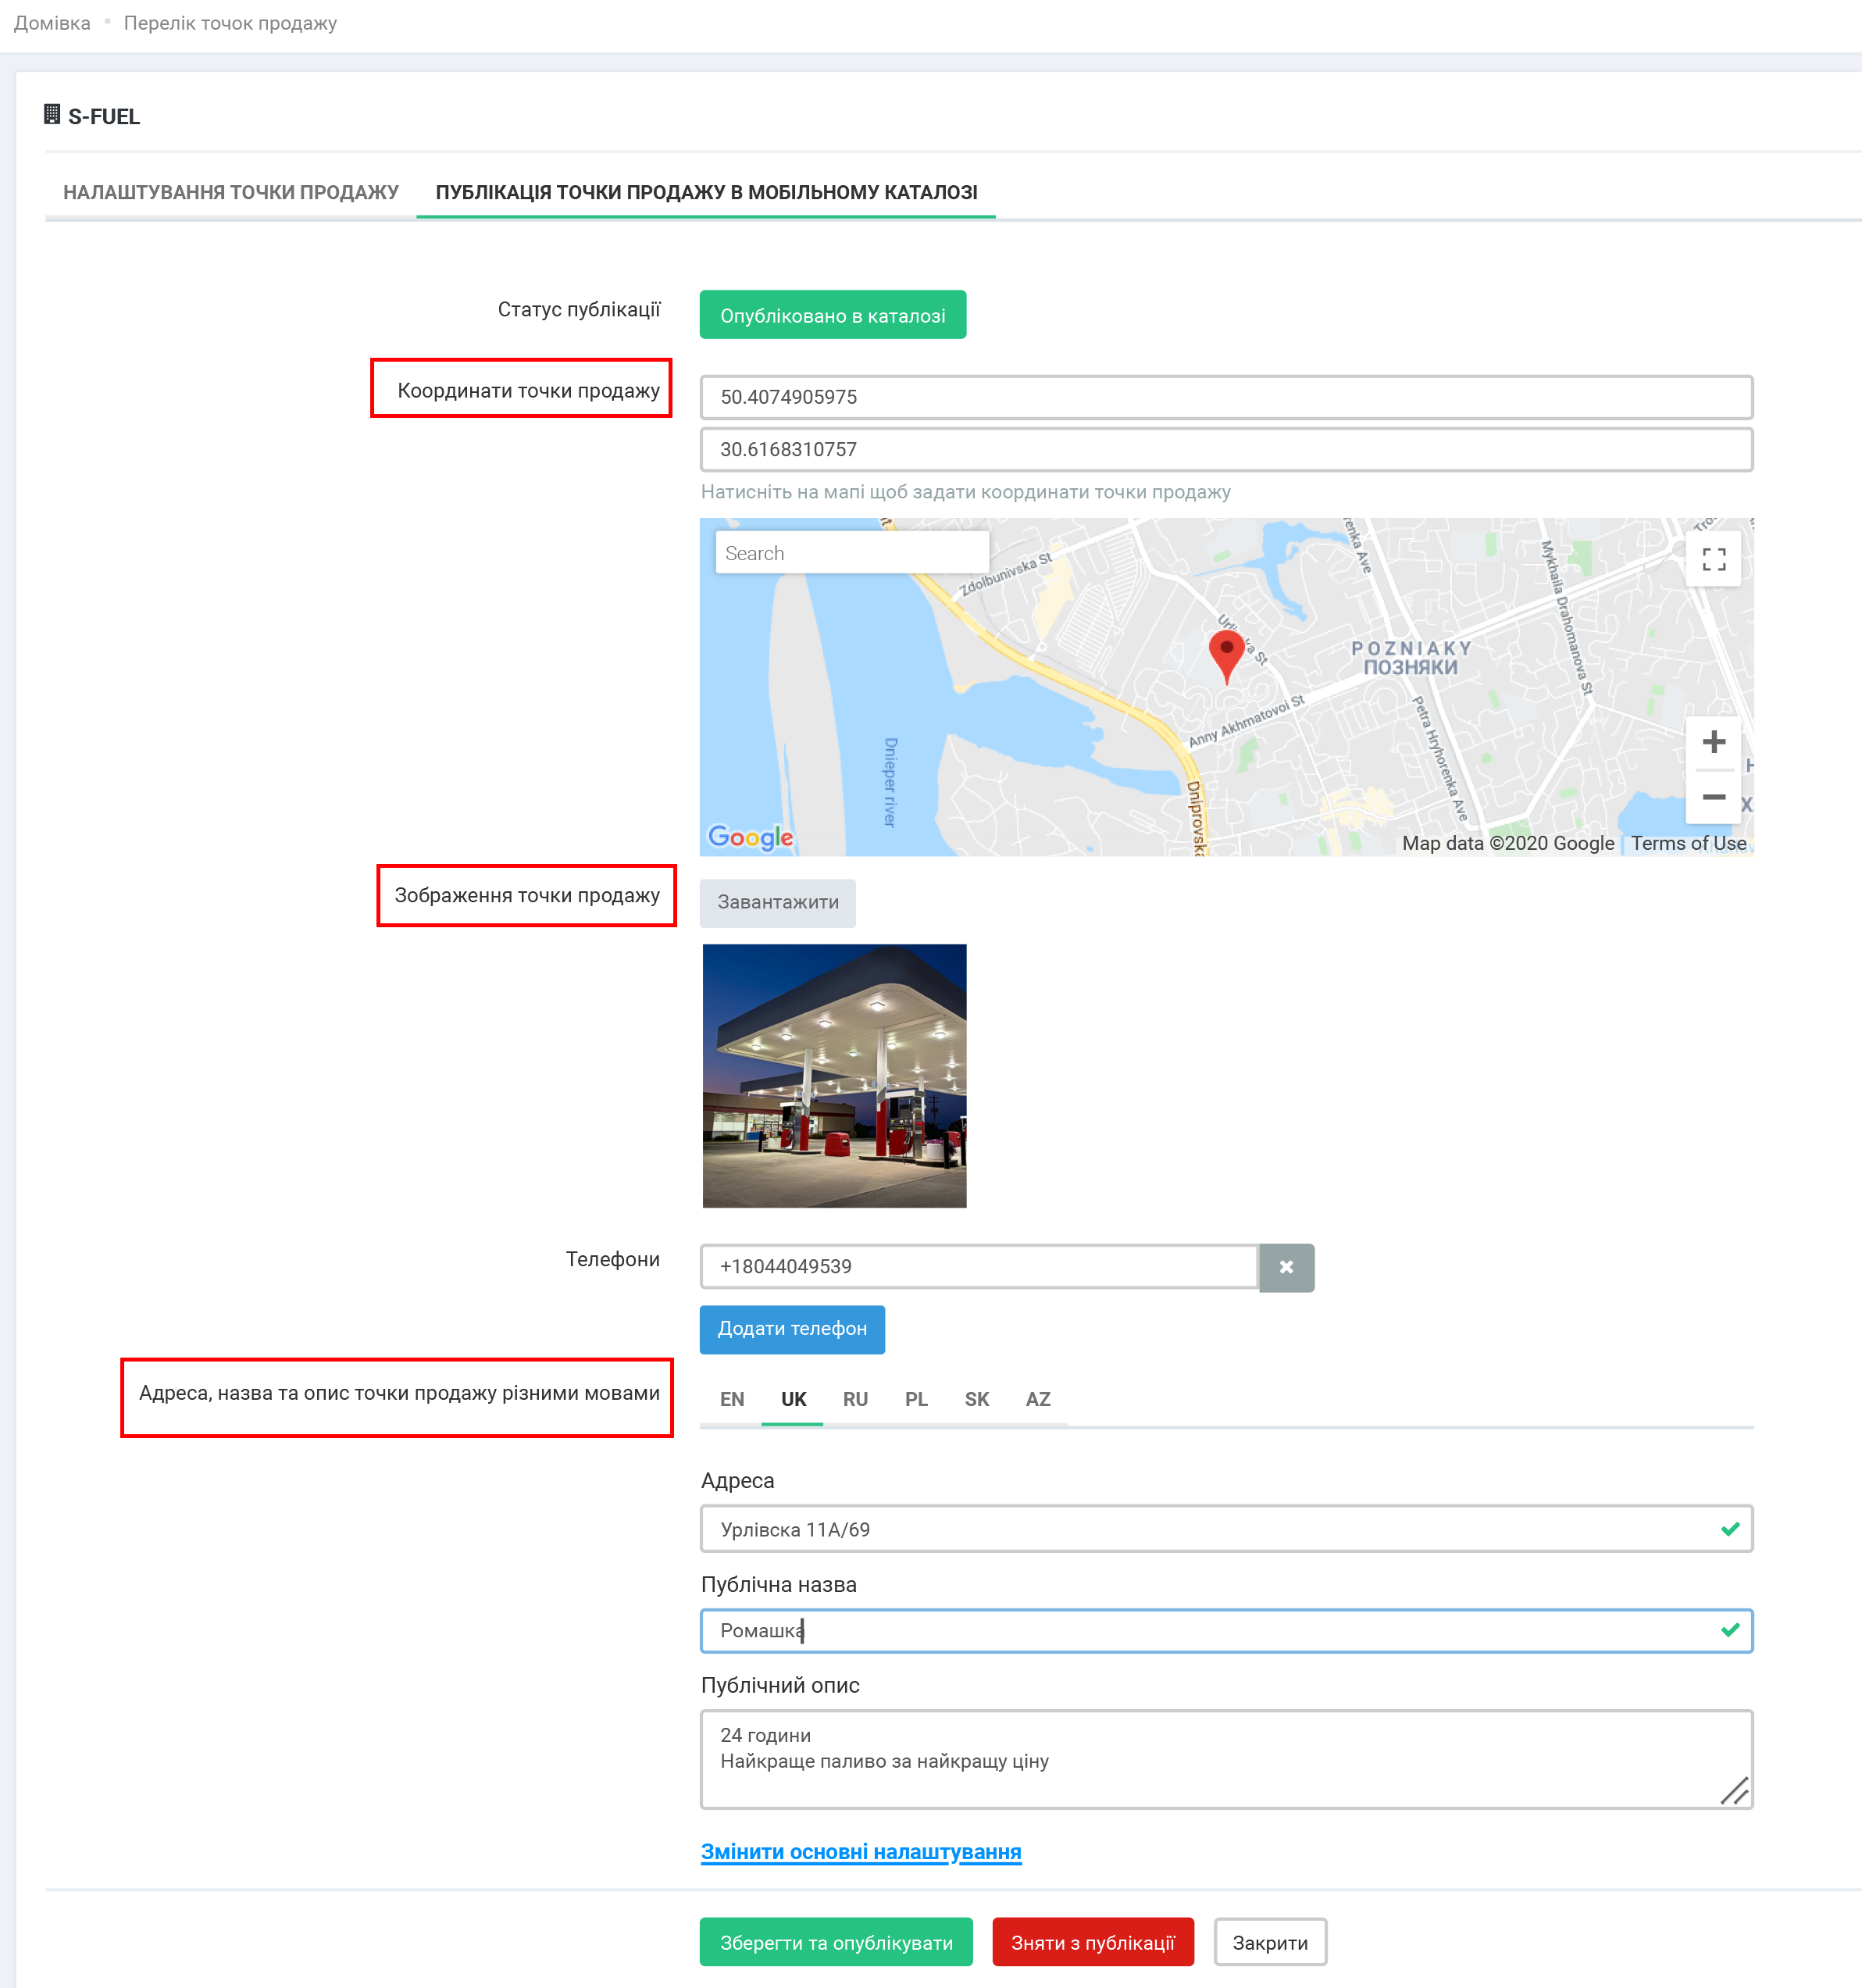1862x1988 pixels.
Task: Open Змінити основні налаштування link
Action: pyautogui.click(x=860, y=1852)
